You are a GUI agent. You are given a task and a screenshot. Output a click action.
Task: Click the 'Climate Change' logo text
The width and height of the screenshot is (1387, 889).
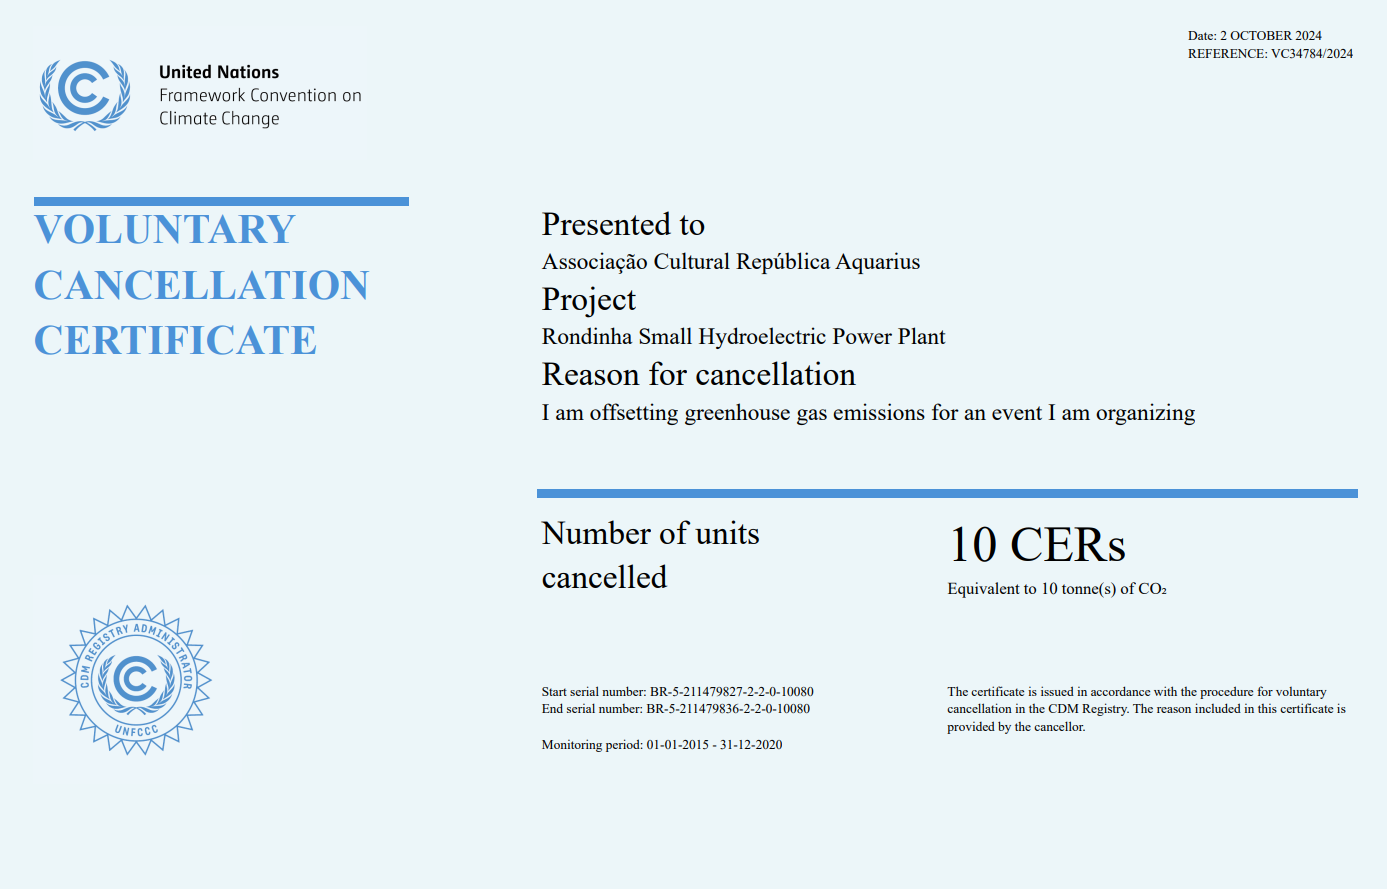click(219, 118)
